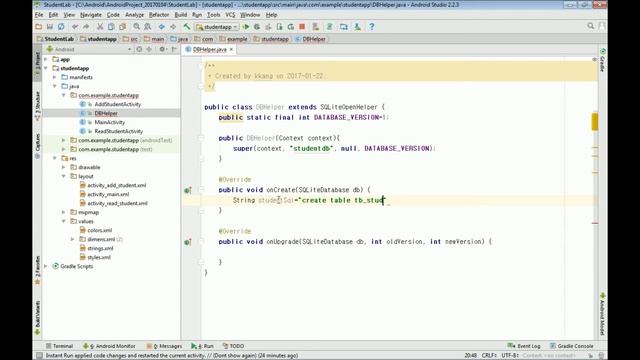The height and width of the screenshot is (360, 640).
Task: Run the app with the green play icon
Action: point(246,27)
